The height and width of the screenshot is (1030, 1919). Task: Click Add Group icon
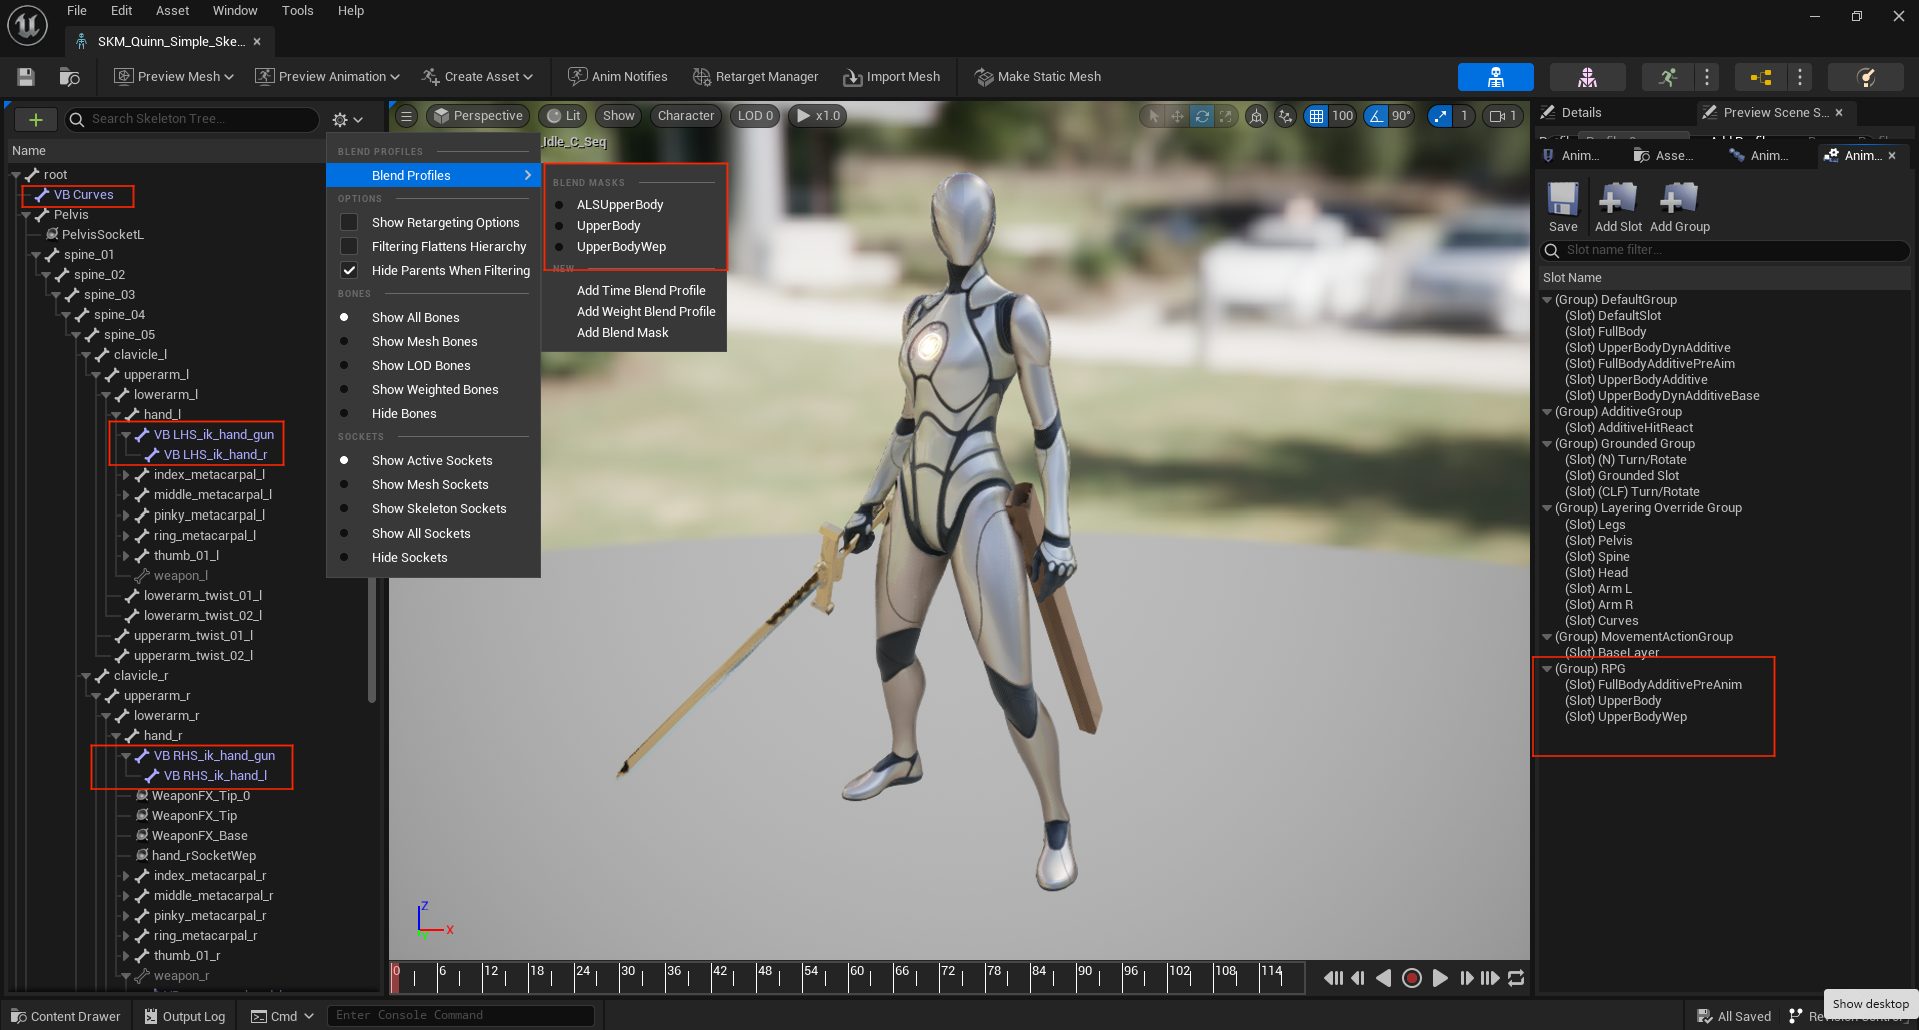click(1680, 207)
